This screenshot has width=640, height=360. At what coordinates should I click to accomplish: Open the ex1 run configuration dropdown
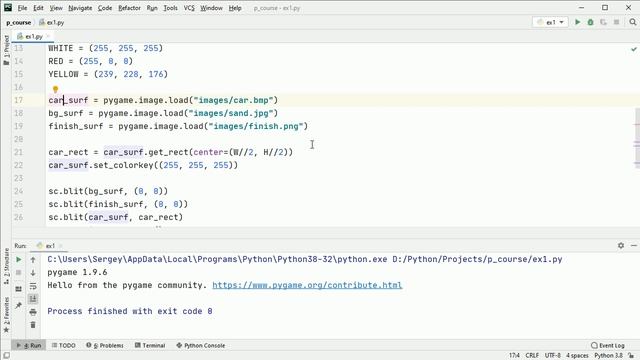(x=550, y=22)
